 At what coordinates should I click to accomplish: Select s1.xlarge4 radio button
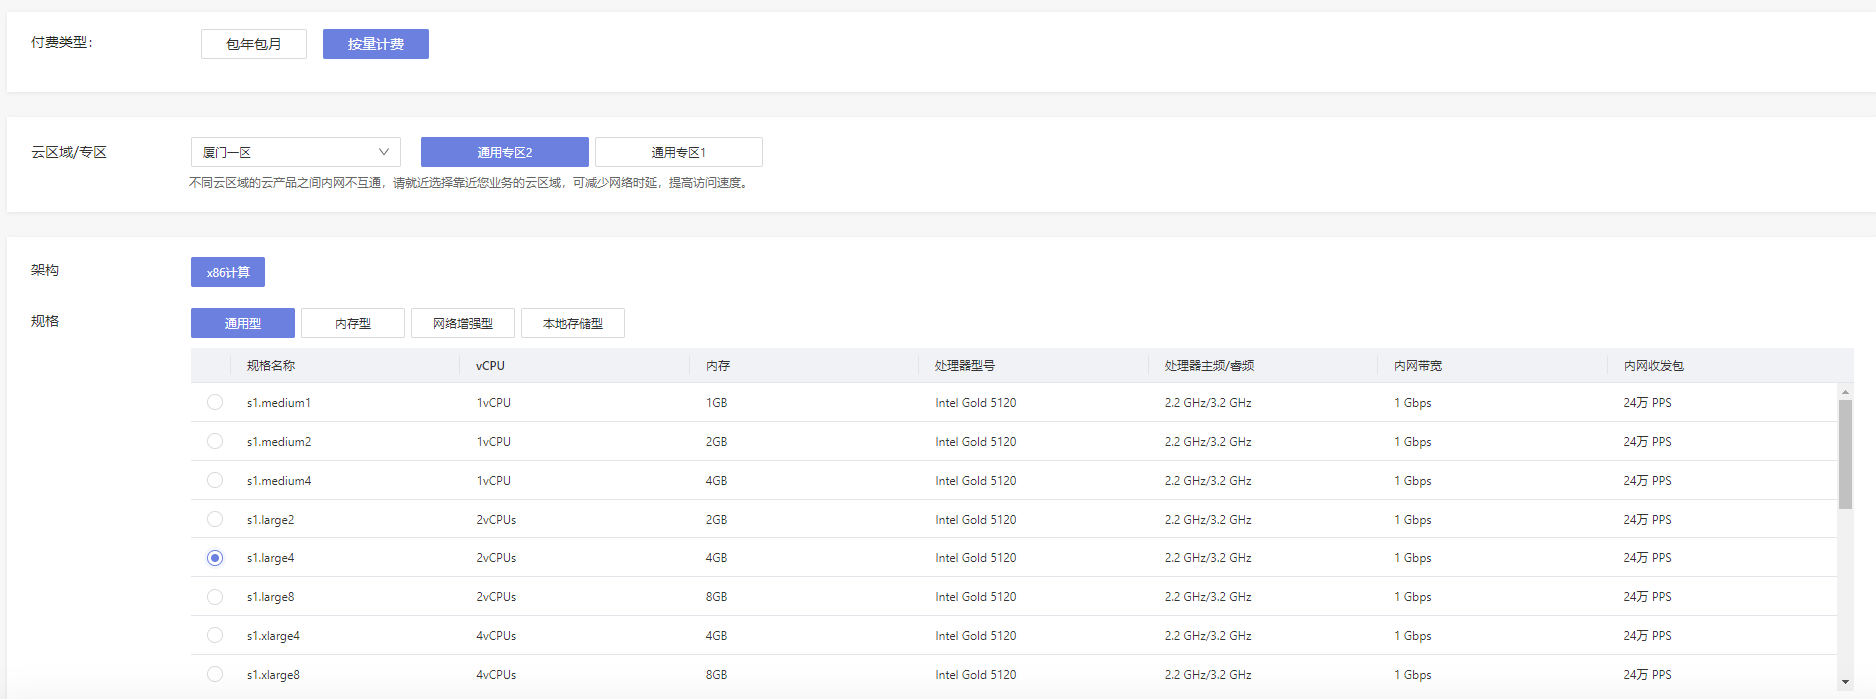[215, 635]
